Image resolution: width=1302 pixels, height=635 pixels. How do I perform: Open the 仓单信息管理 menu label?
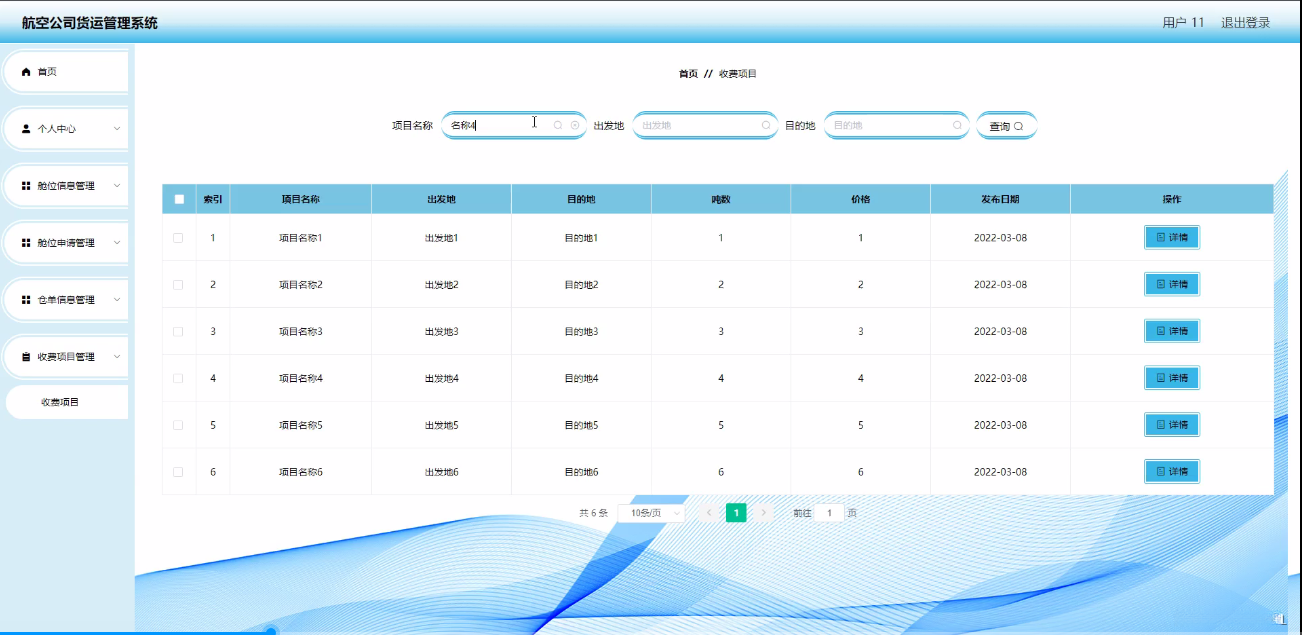pos(66,300)
